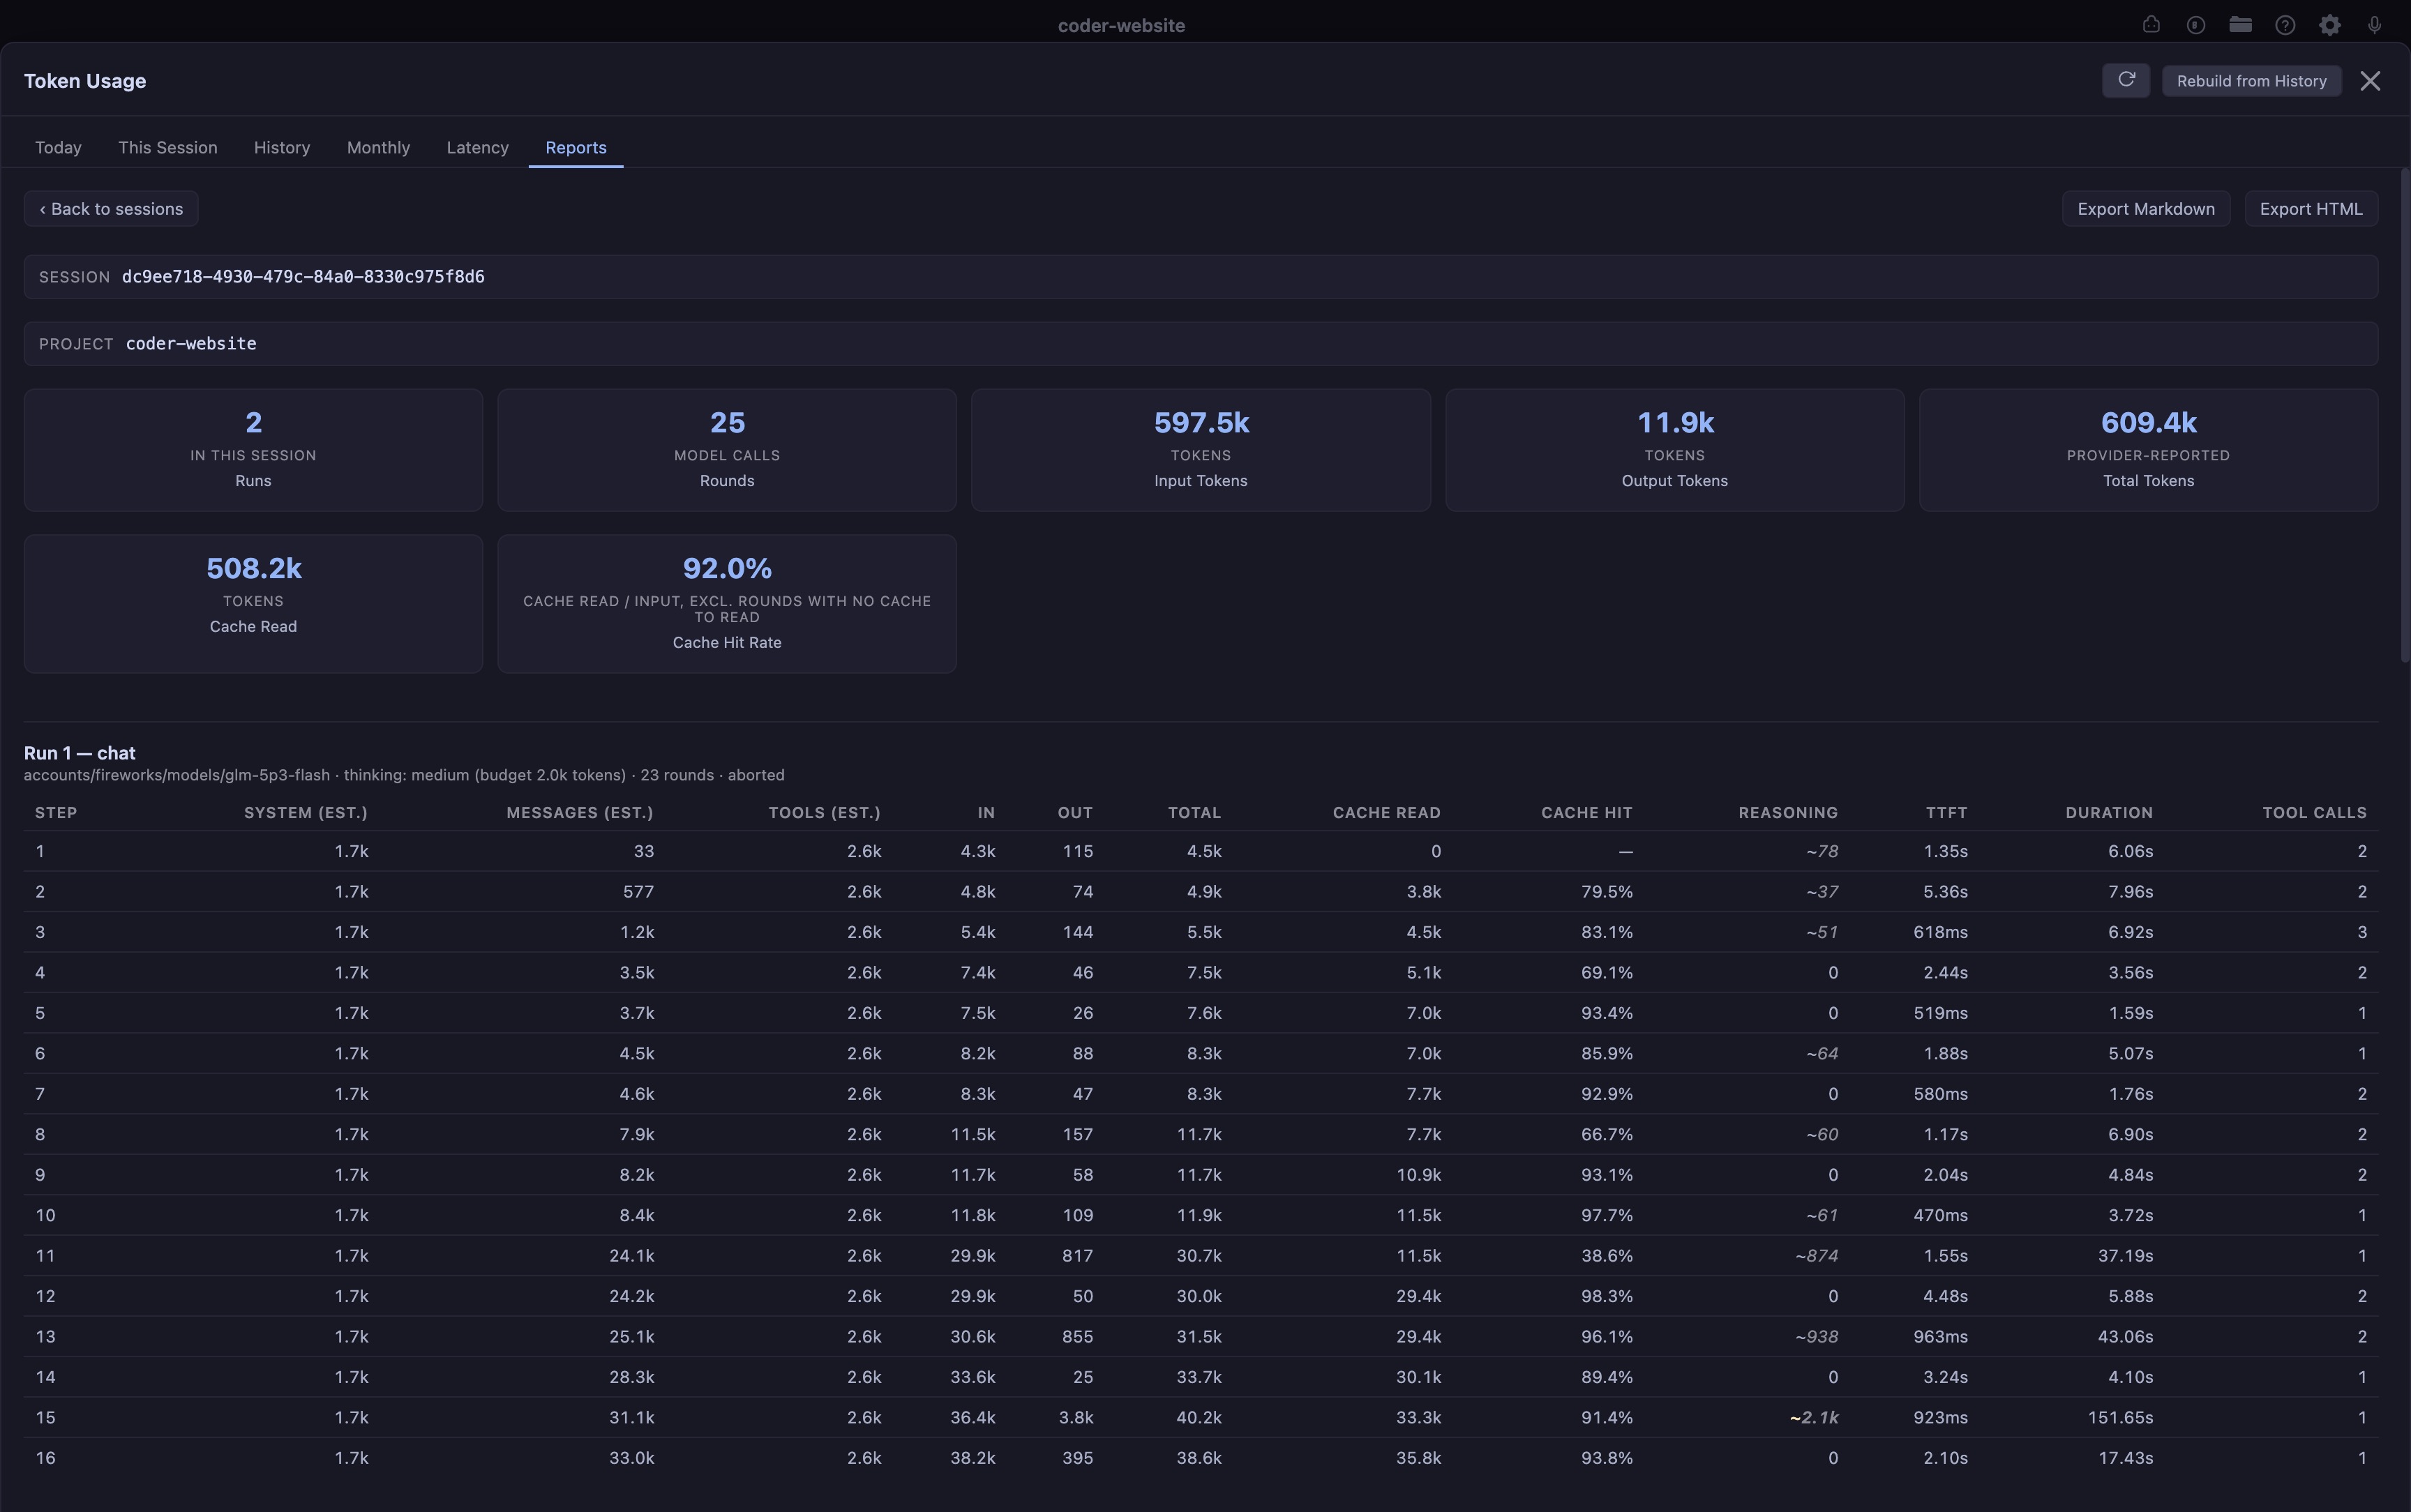
Task: Click the Cache Hit Rate 92.0% value
Action: tap(727, 569)
